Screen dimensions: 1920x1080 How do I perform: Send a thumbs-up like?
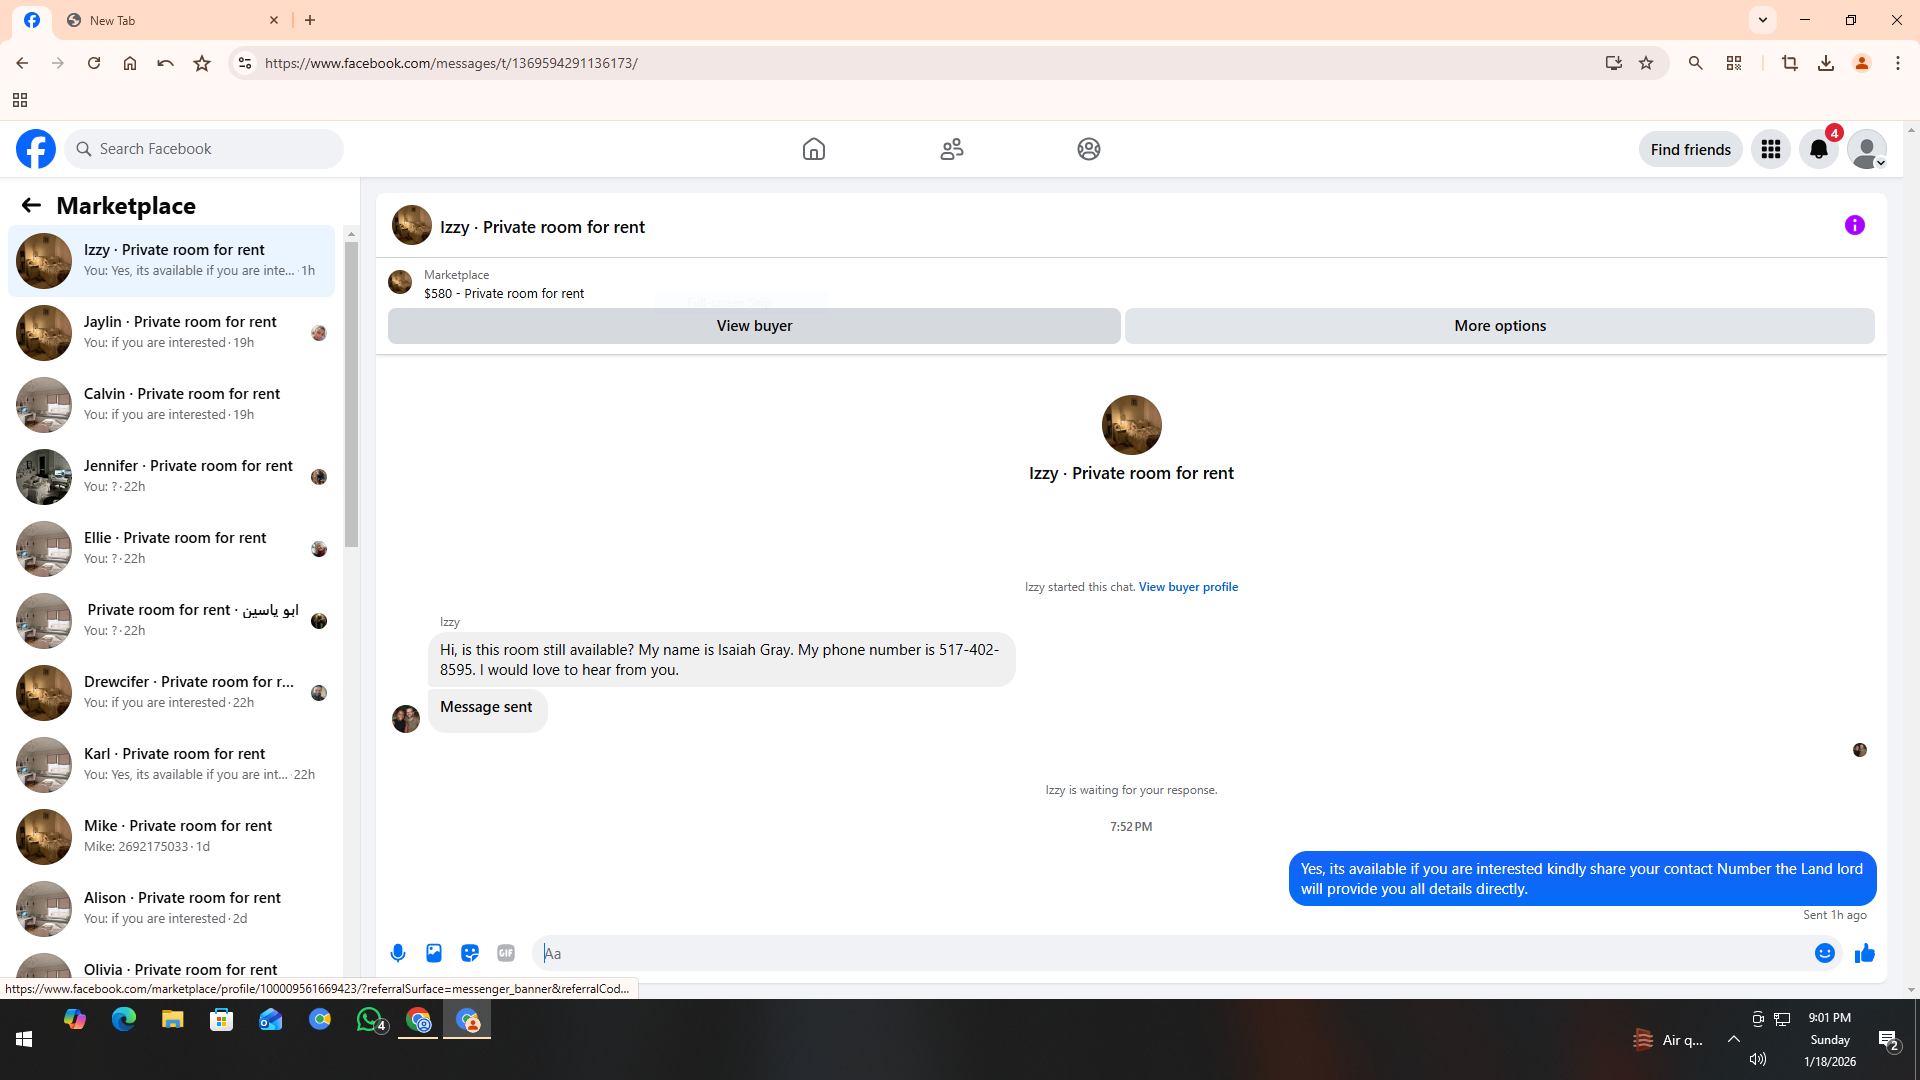click(x=1864, y=953)
